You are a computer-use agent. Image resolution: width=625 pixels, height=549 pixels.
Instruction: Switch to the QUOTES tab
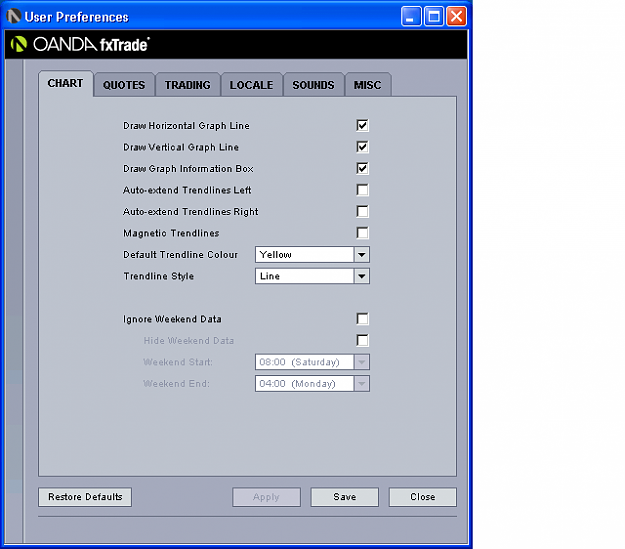tap(124, 85)
